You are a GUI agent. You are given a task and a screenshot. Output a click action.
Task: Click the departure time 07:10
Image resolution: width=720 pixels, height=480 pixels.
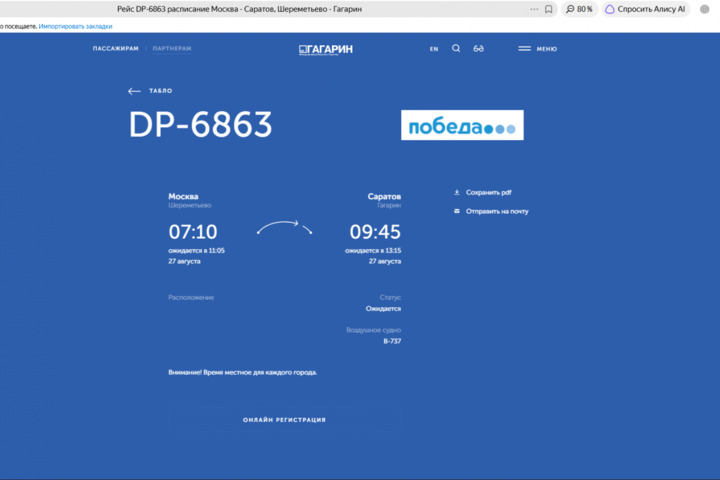click(x=193, y=232)
